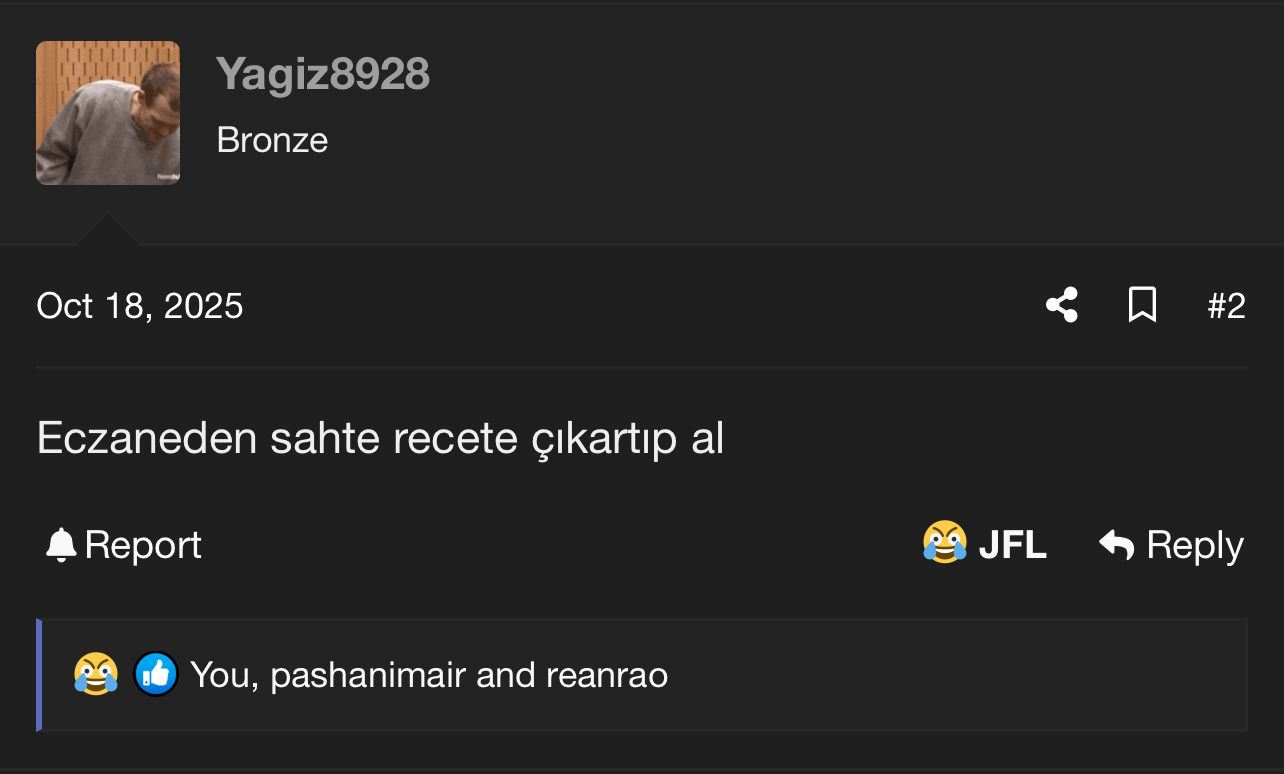
Task: Click the laughing reaction emoji in reactions bar
Action: pyautogui.click(x=96, y=674)
